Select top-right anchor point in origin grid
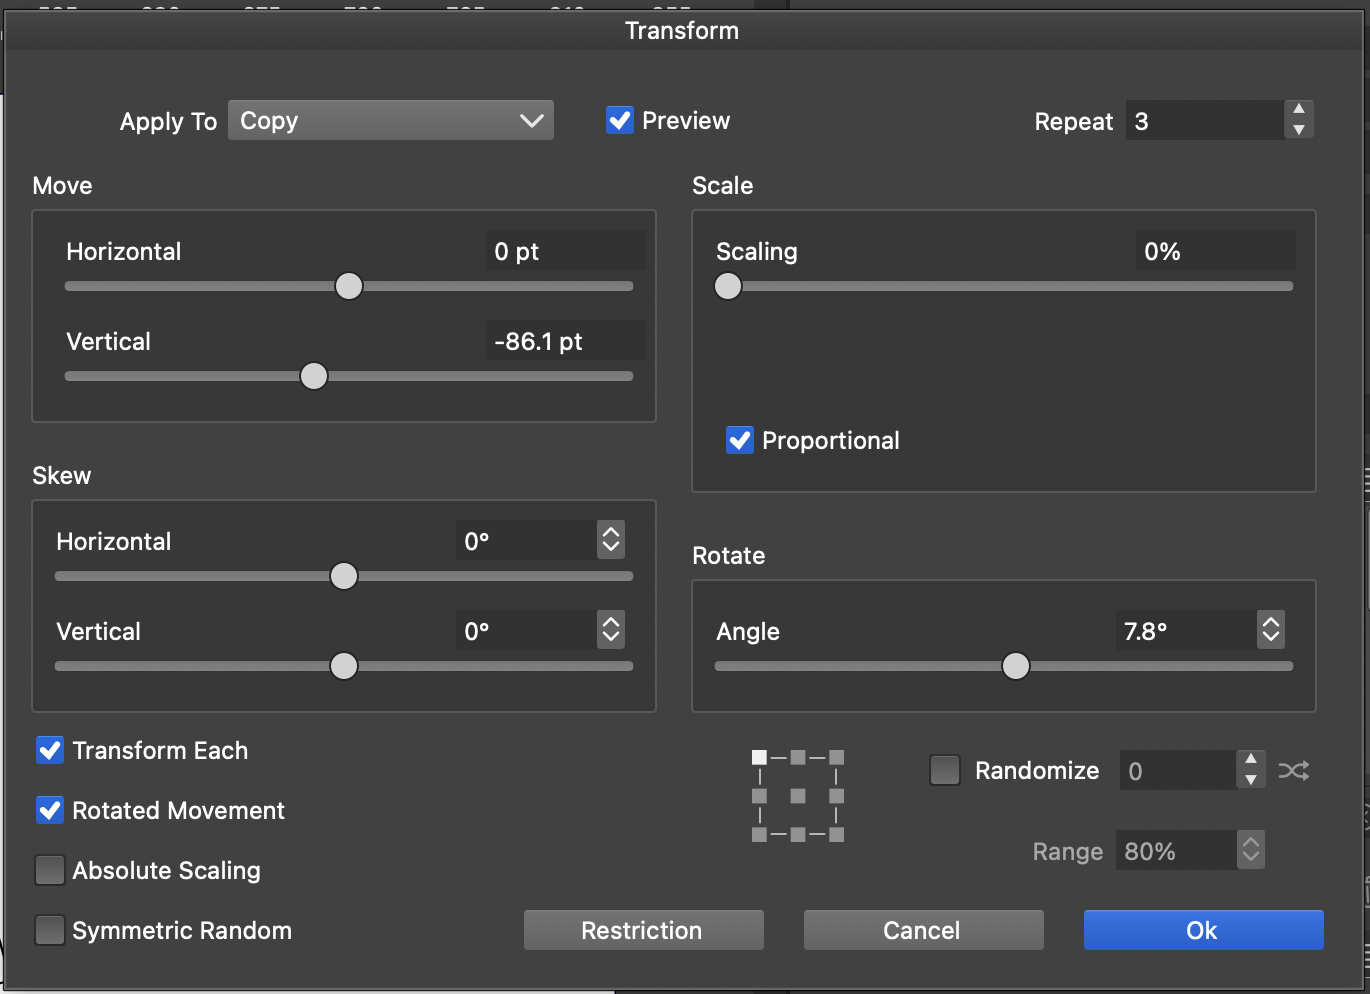Image resolution: width=1370 pixels, height=994 pixels. [x=837, y=758]
